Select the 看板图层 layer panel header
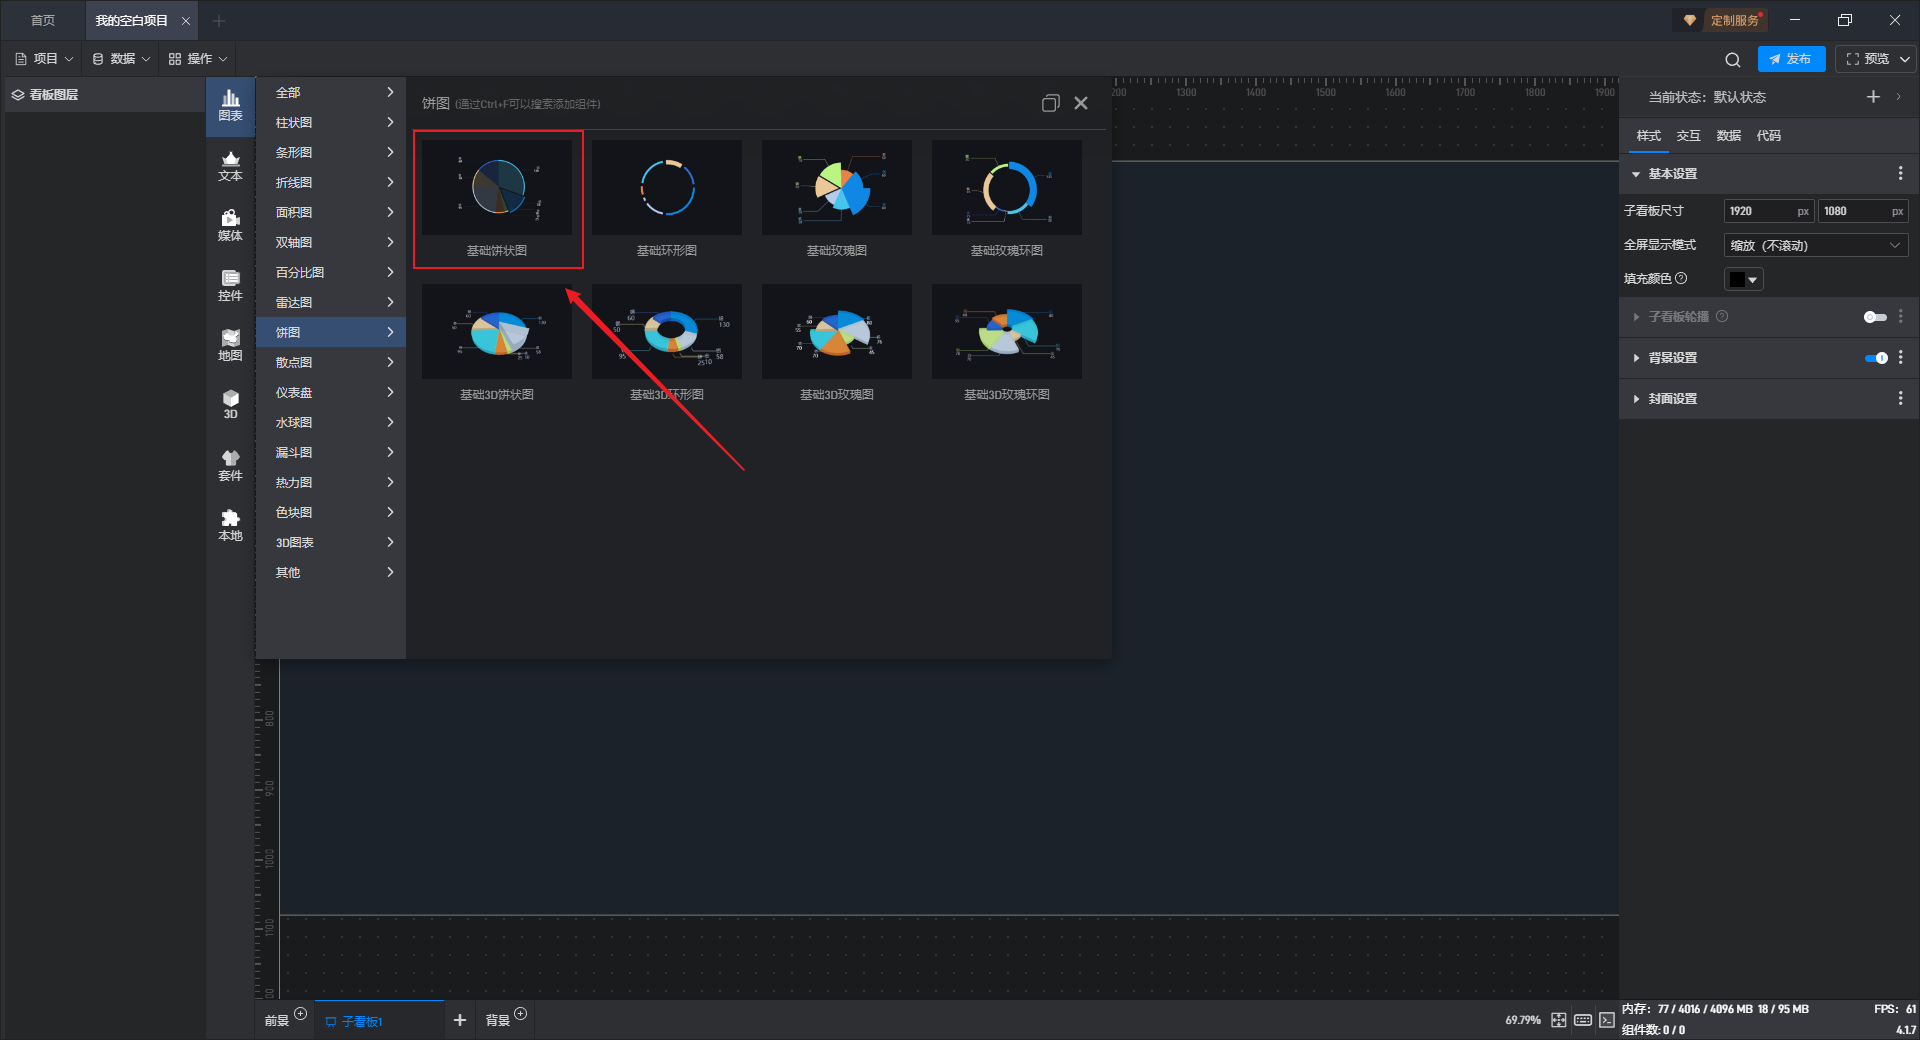This screenshot has height=1040, width=1920. [104, 95]
